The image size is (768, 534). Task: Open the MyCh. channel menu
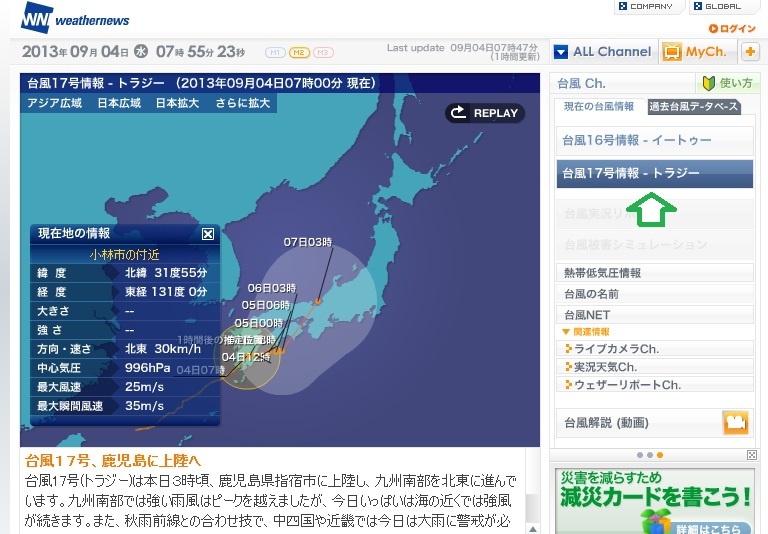point(696,52)
